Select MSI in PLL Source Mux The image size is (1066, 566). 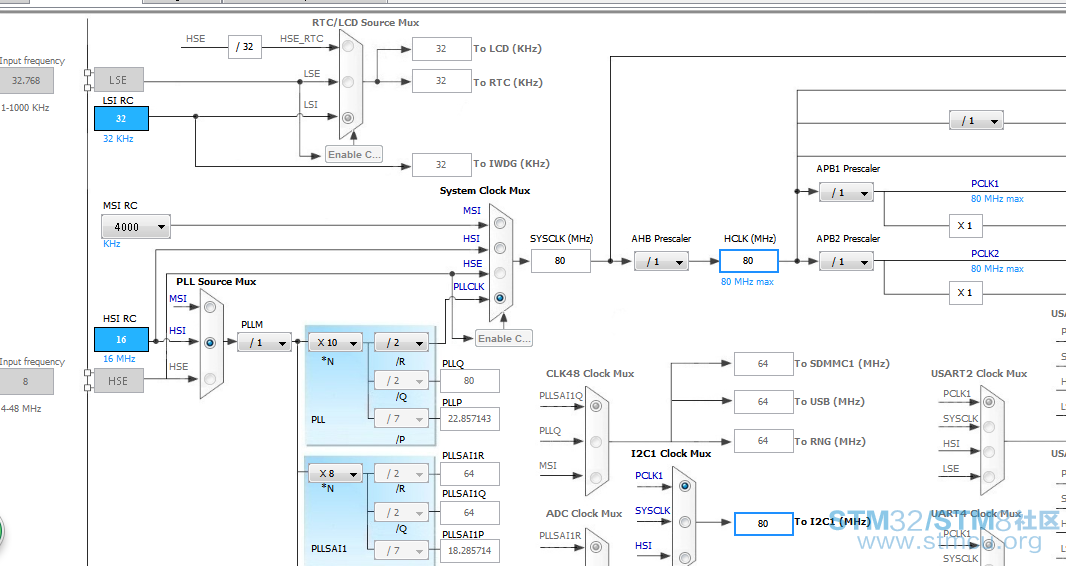210,307
